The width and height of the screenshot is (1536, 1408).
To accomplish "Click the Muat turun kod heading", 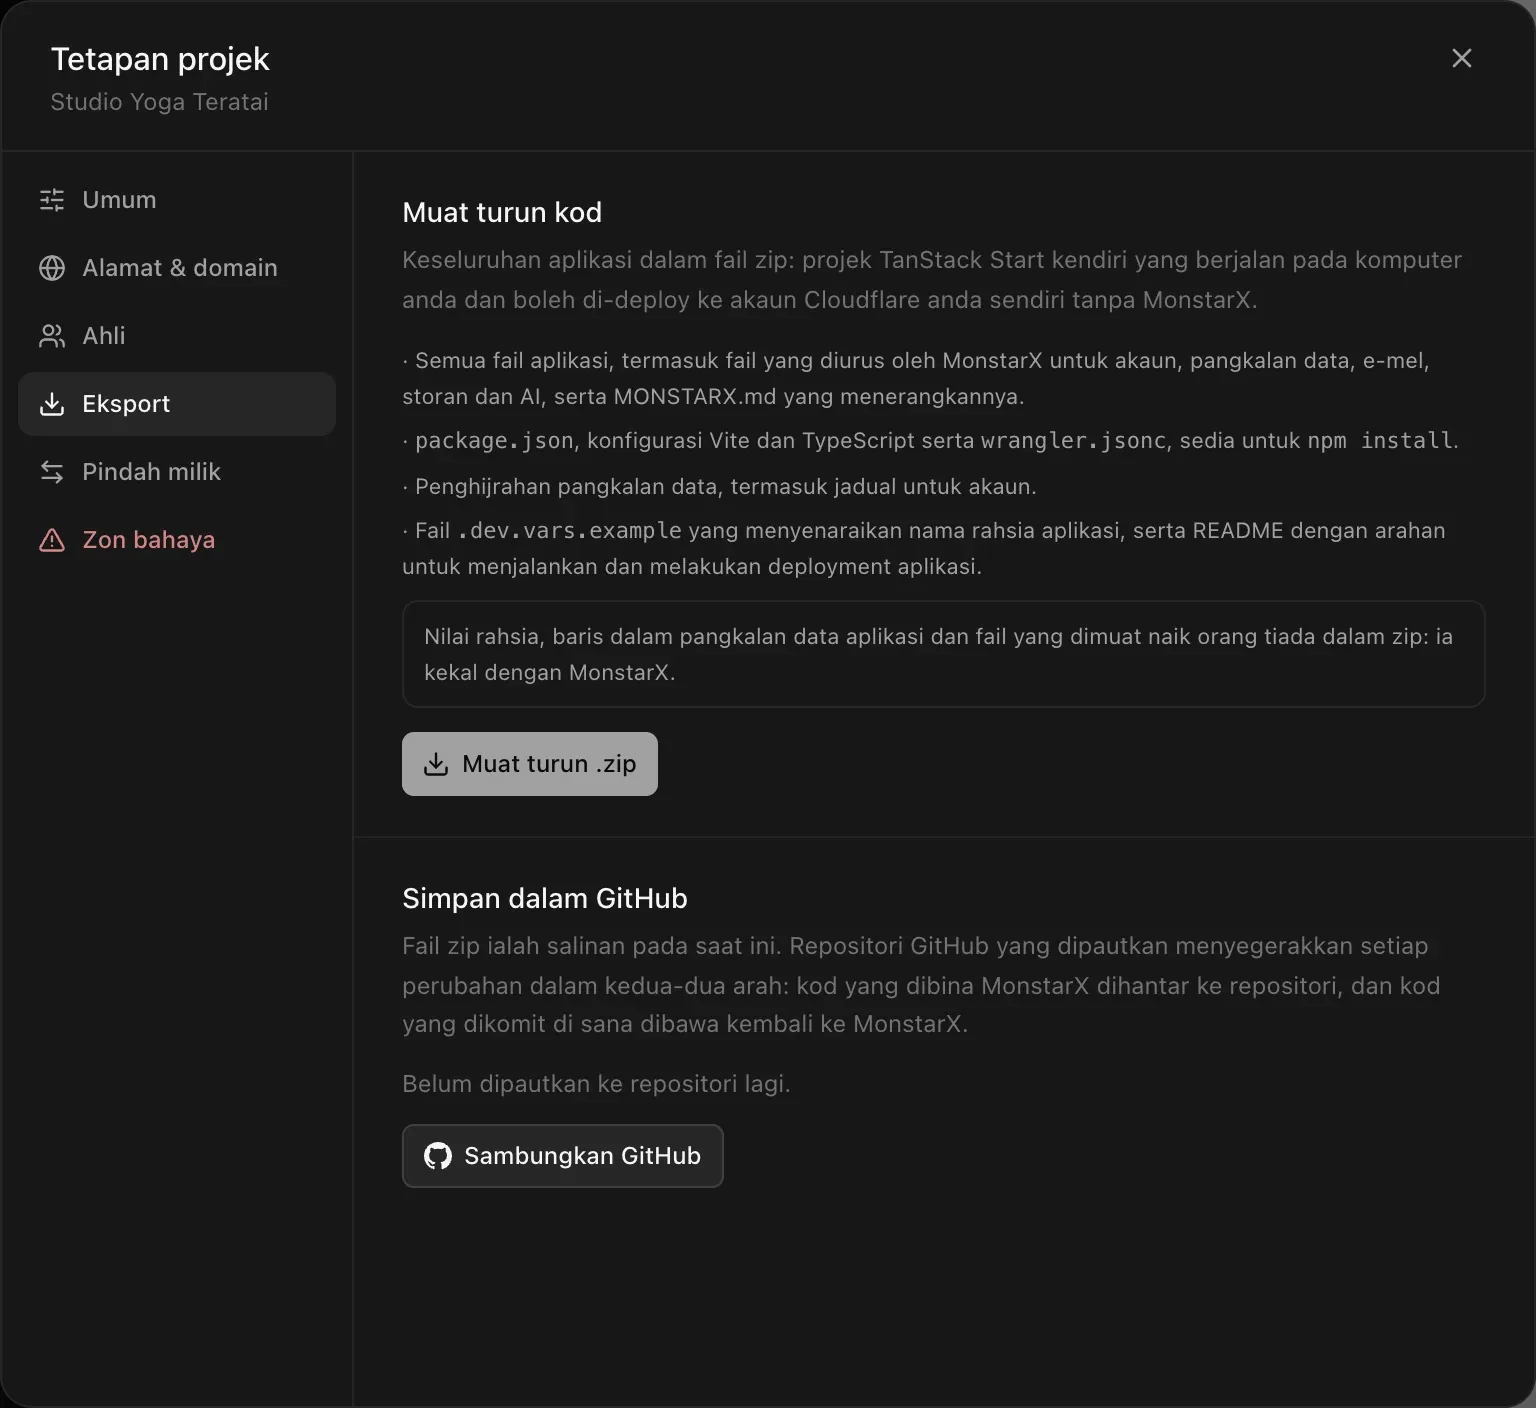I will (502, 212).
